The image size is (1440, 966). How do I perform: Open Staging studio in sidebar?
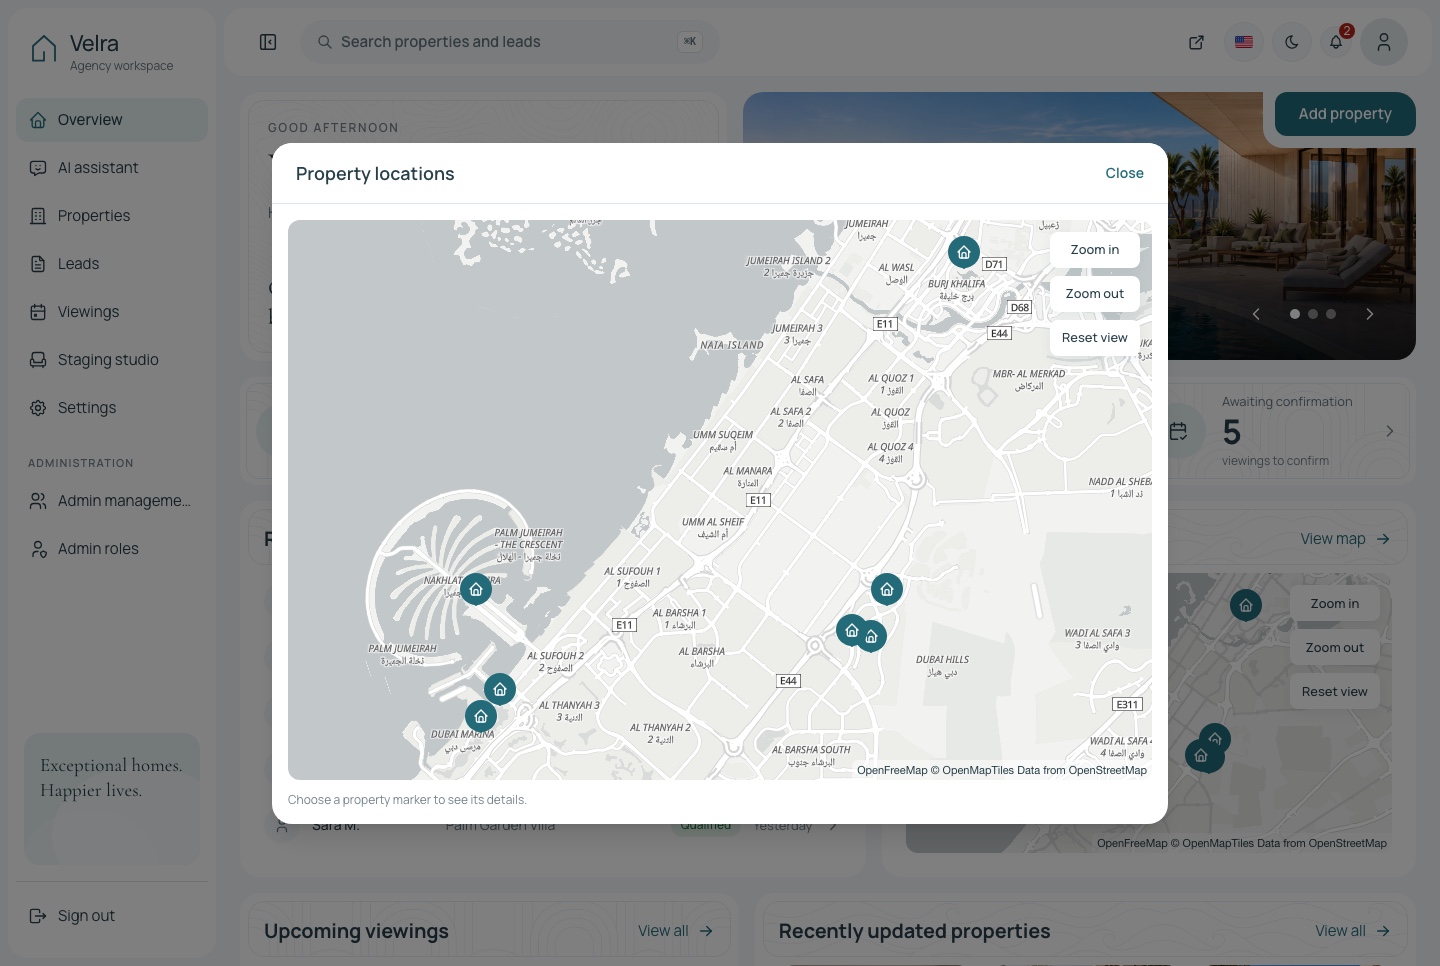112,360
